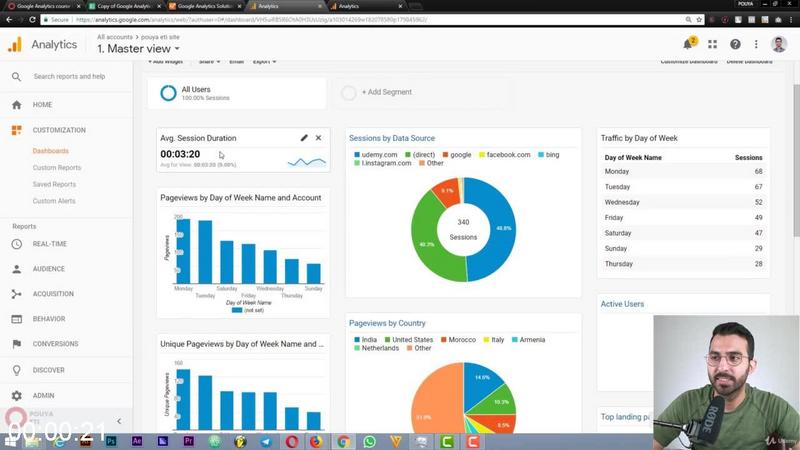The image size is (800, 450).
Task: Click the Admin gear icon
Action: 16,395
